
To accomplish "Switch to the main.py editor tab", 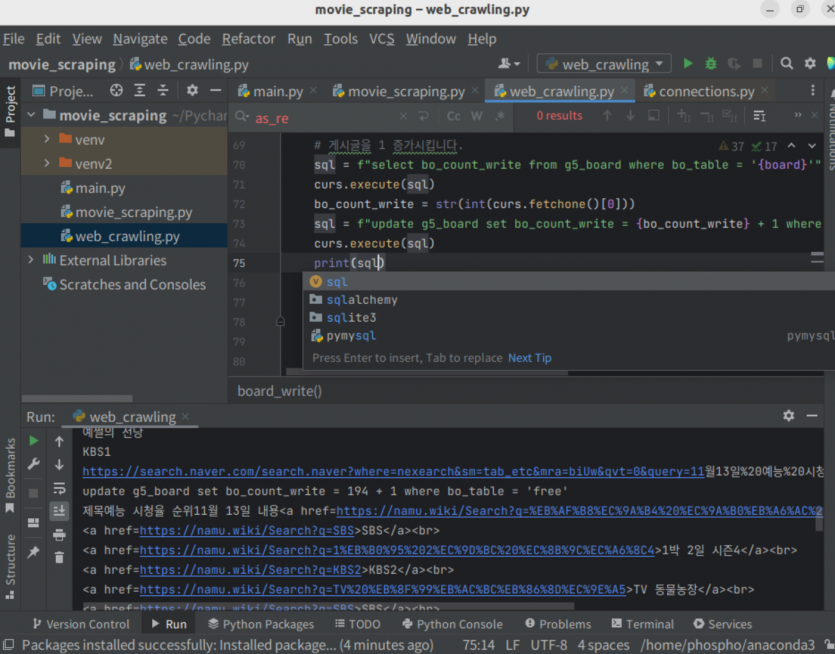I will (x=277, y=91).
